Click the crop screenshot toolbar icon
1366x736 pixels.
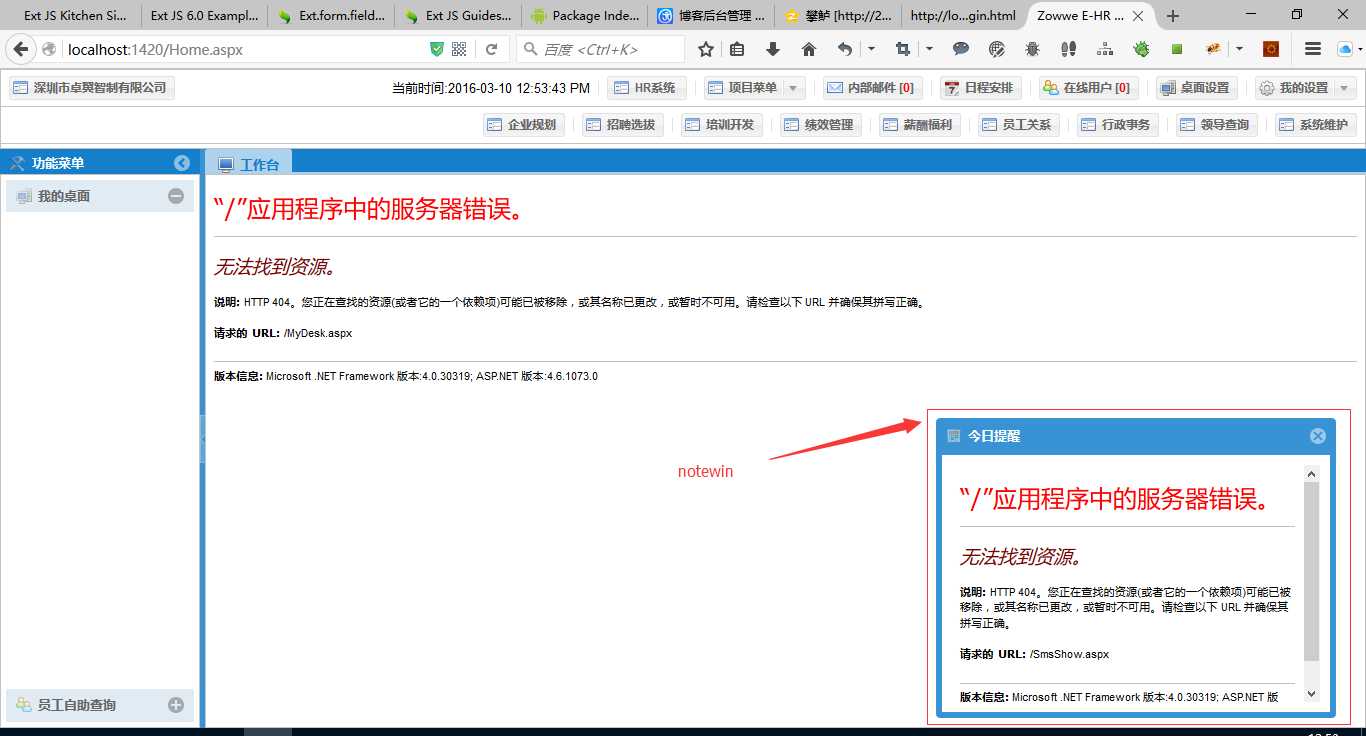pos(903,49)
